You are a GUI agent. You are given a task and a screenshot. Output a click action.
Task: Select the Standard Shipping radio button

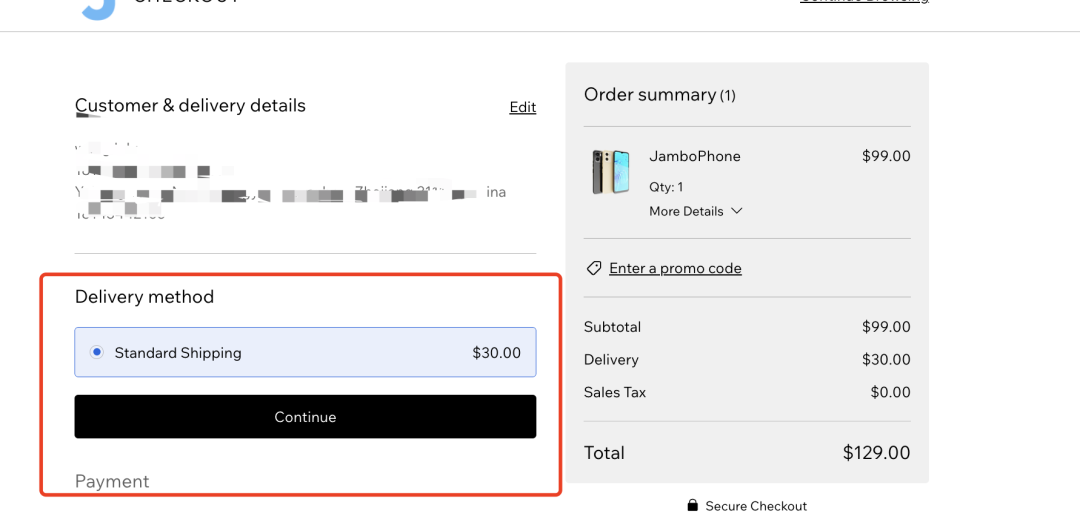coord(97,352)
